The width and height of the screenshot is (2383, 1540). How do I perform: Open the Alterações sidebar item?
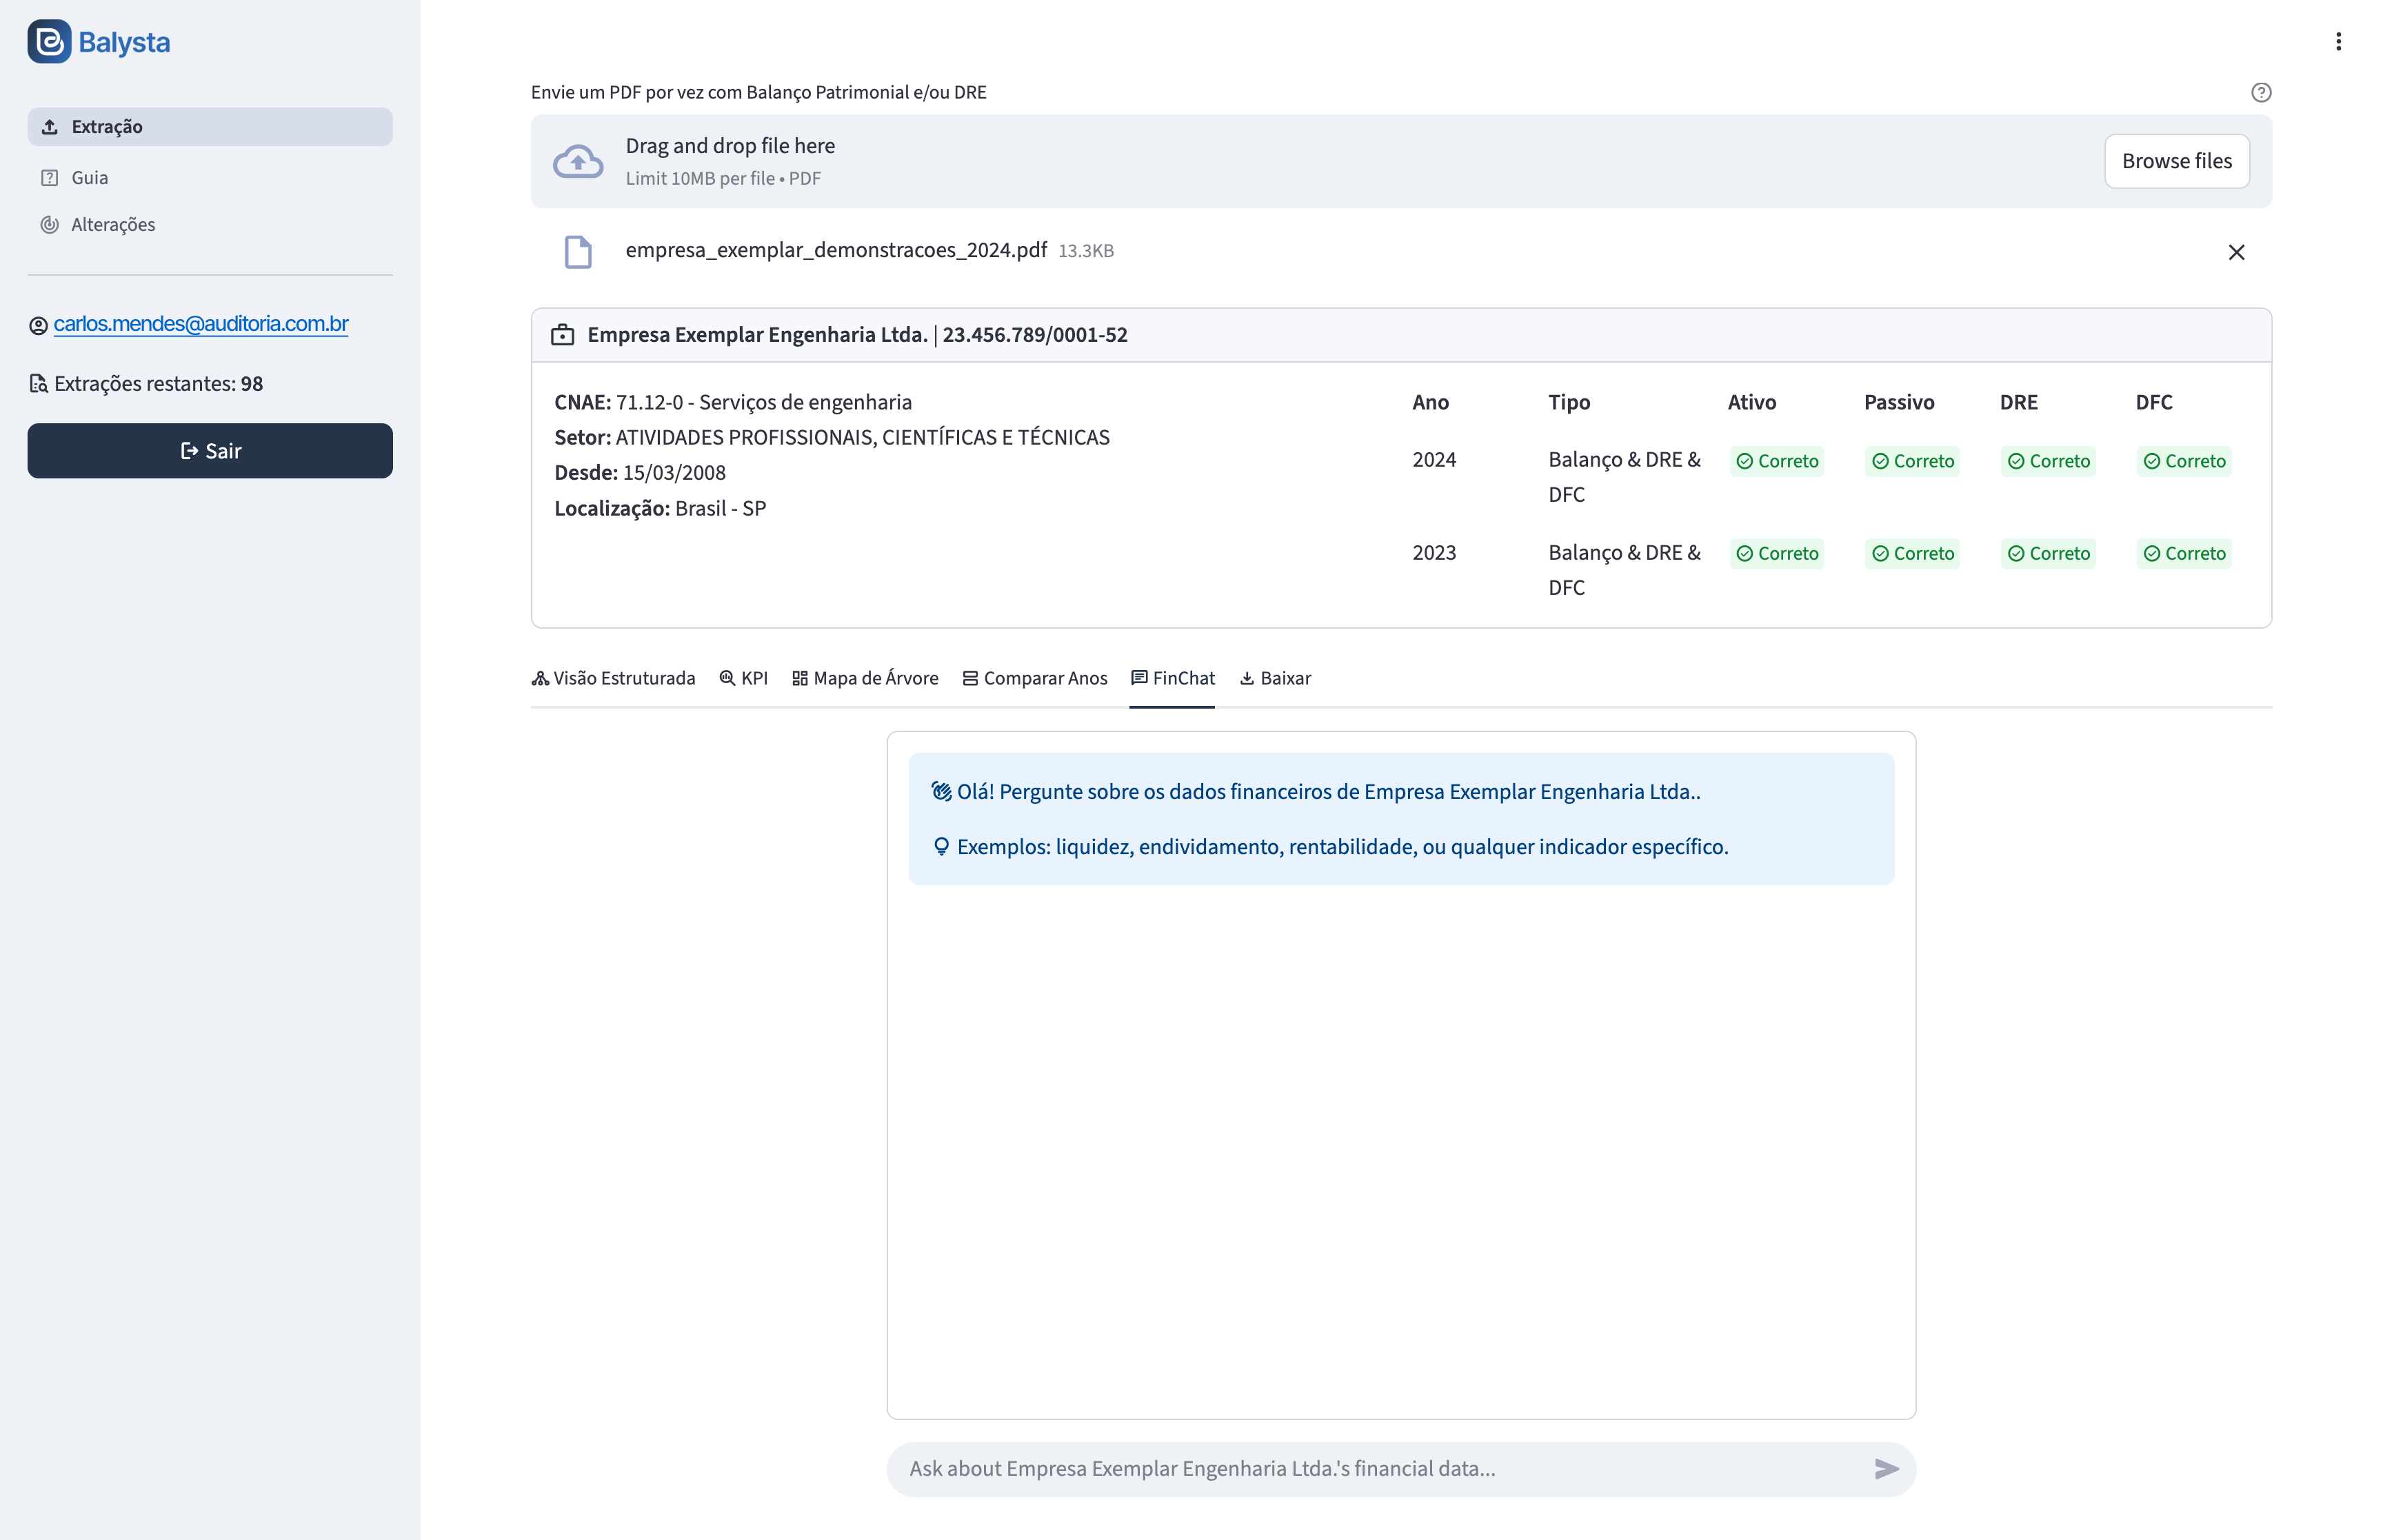[210, 224]
